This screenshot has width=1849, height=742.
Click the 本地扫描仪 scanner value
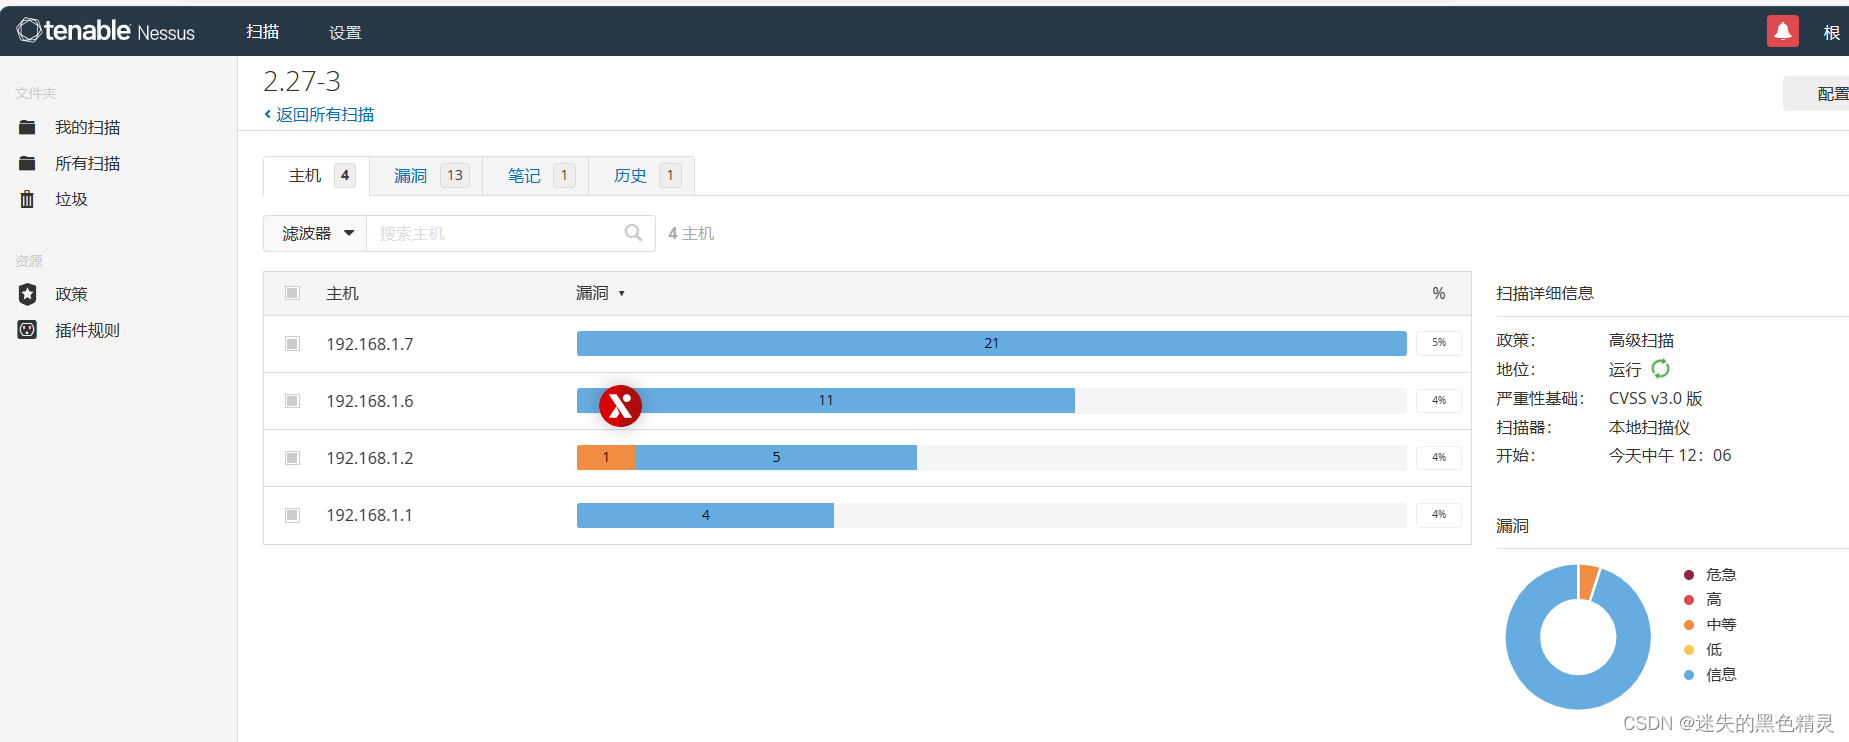click(1649, 427)
